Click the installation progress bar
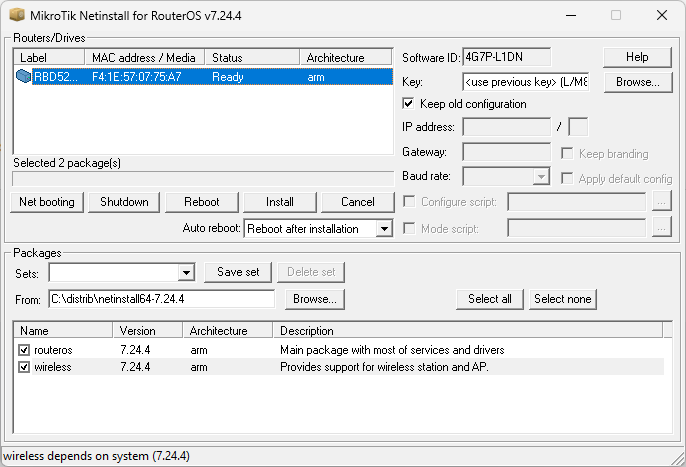The width and height of the screenshot is (686, 467). pos(203,179)
